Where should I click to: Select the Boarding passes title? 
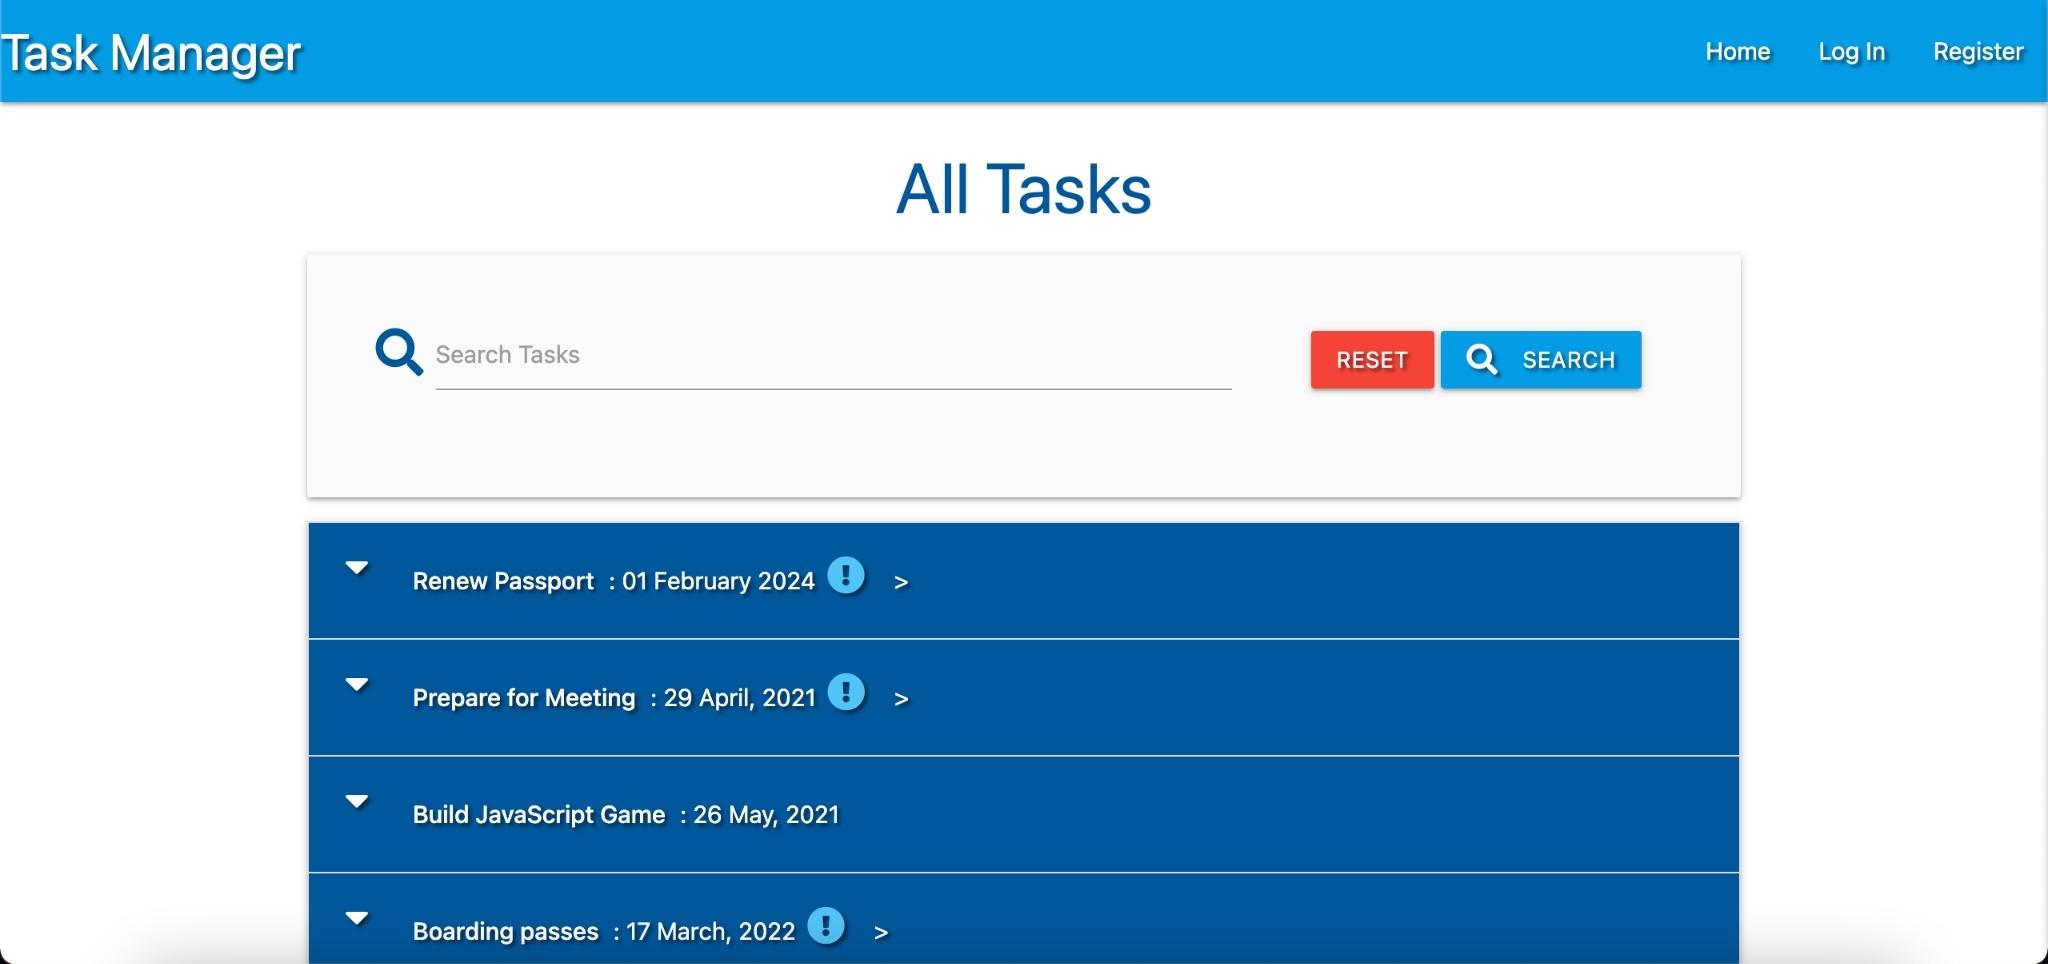tap(505, 932)
